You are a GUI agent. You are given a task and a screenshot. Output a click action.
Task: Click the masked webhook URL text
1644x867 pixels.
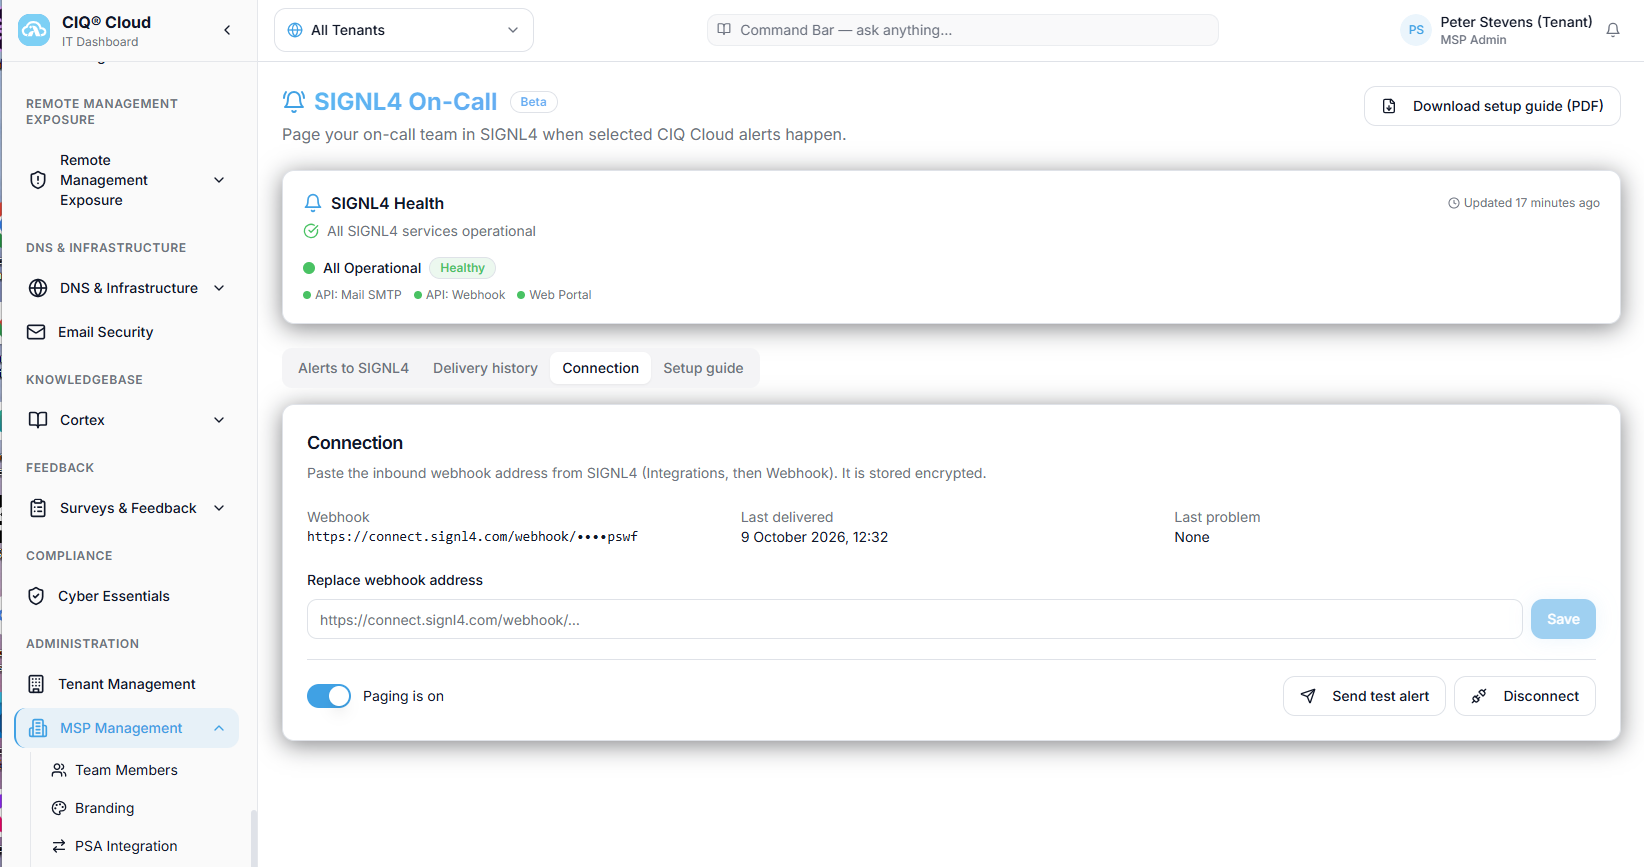[x=472, y=537]
